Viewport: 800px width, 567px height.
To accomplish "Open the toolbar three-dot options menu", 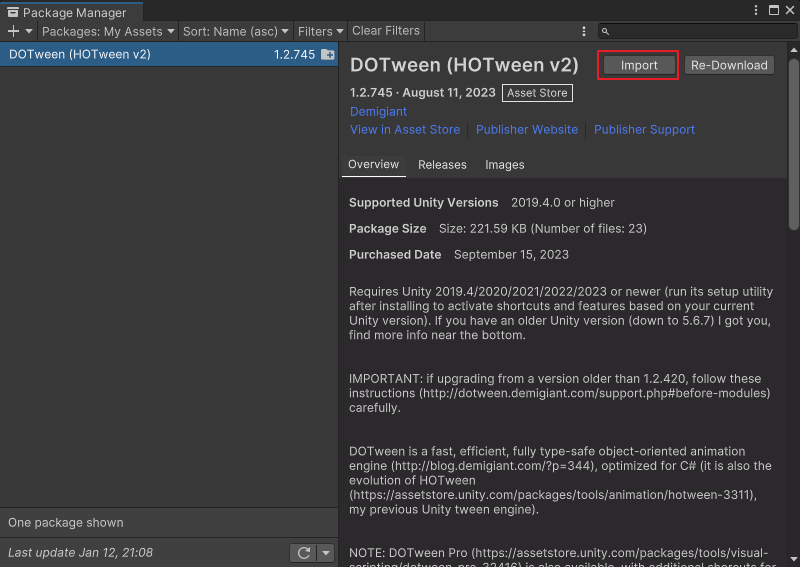I will pyautogui.click(x=584, y=32).
